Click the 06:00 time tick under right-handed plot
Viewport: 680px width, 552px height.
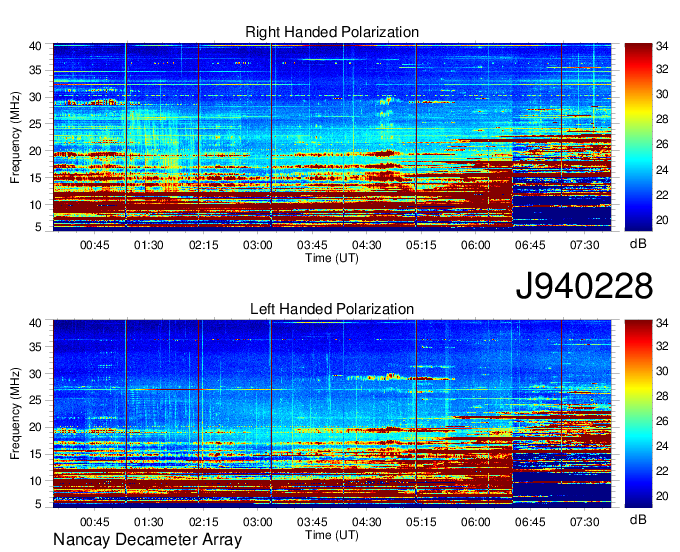click(475, 245)
